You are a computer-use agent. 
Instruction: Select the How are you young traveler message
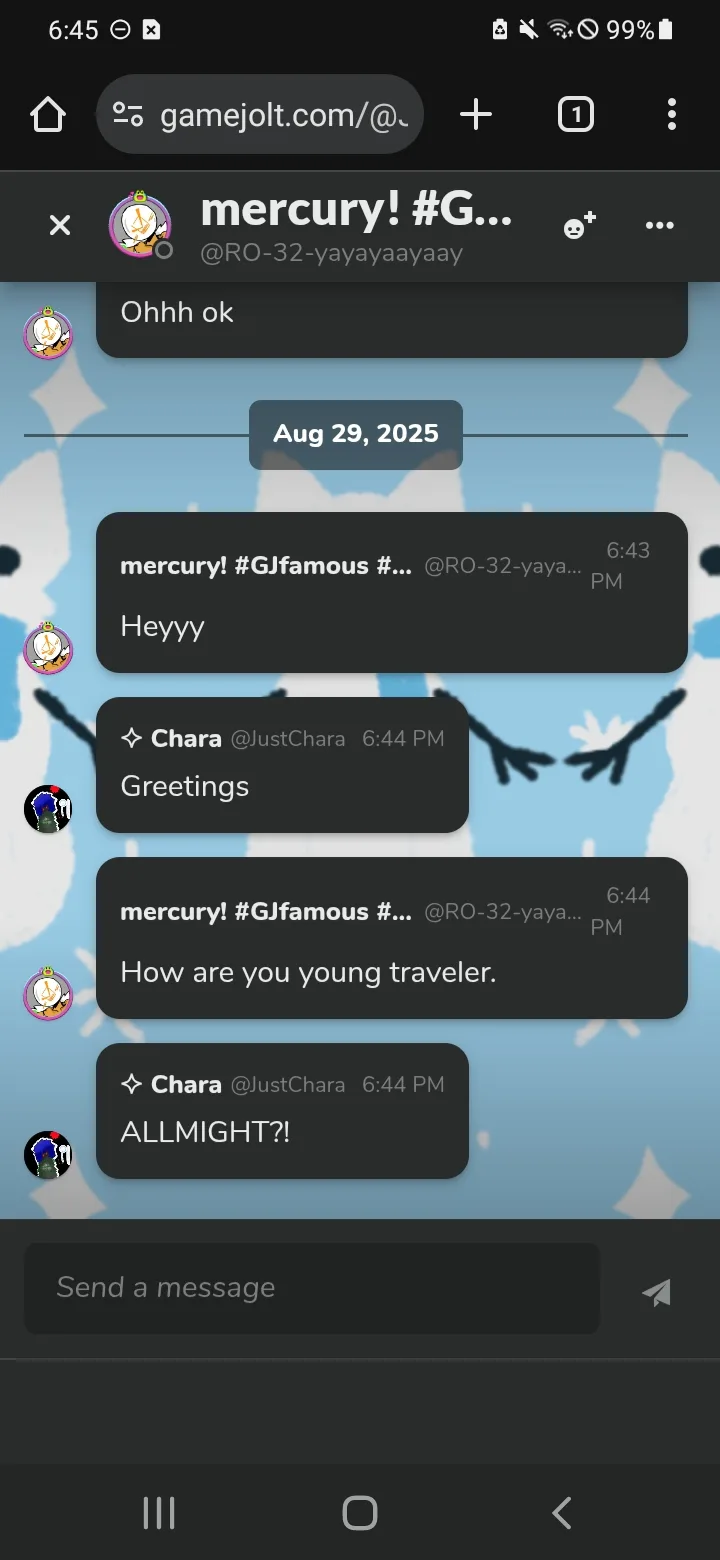coord(308,972)
